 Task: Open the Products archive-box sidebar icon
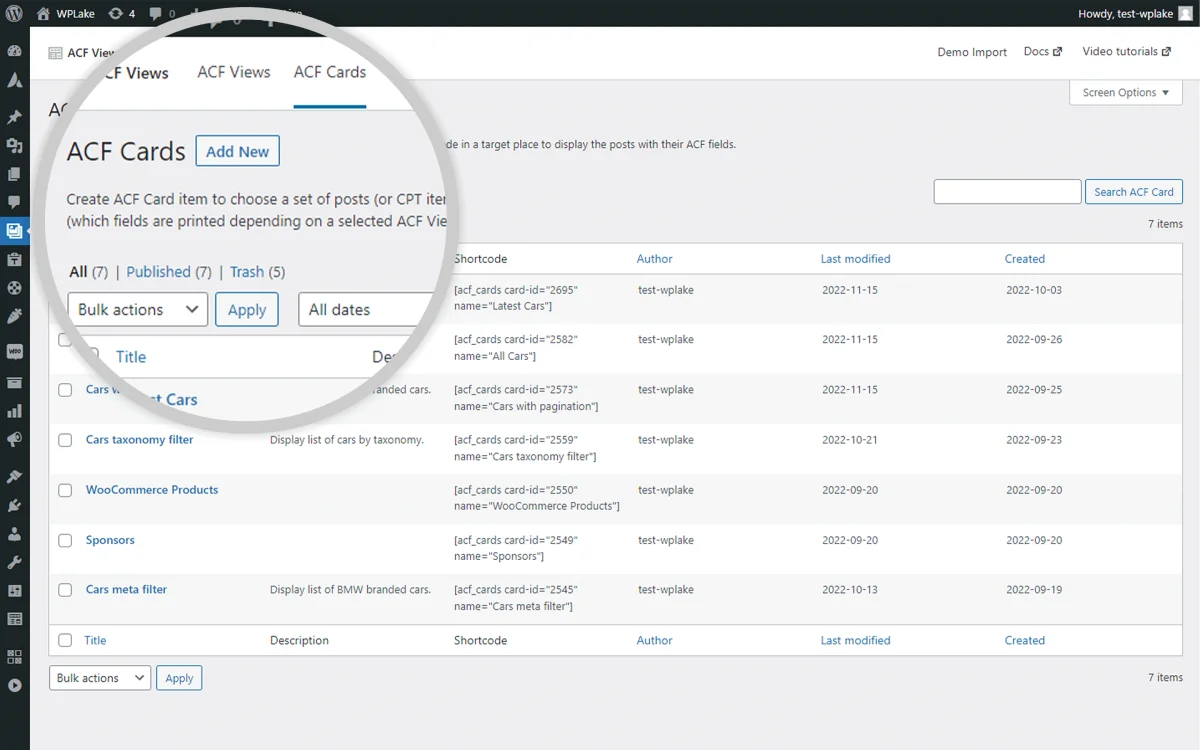pyautogui.click(x=15, y=382)
